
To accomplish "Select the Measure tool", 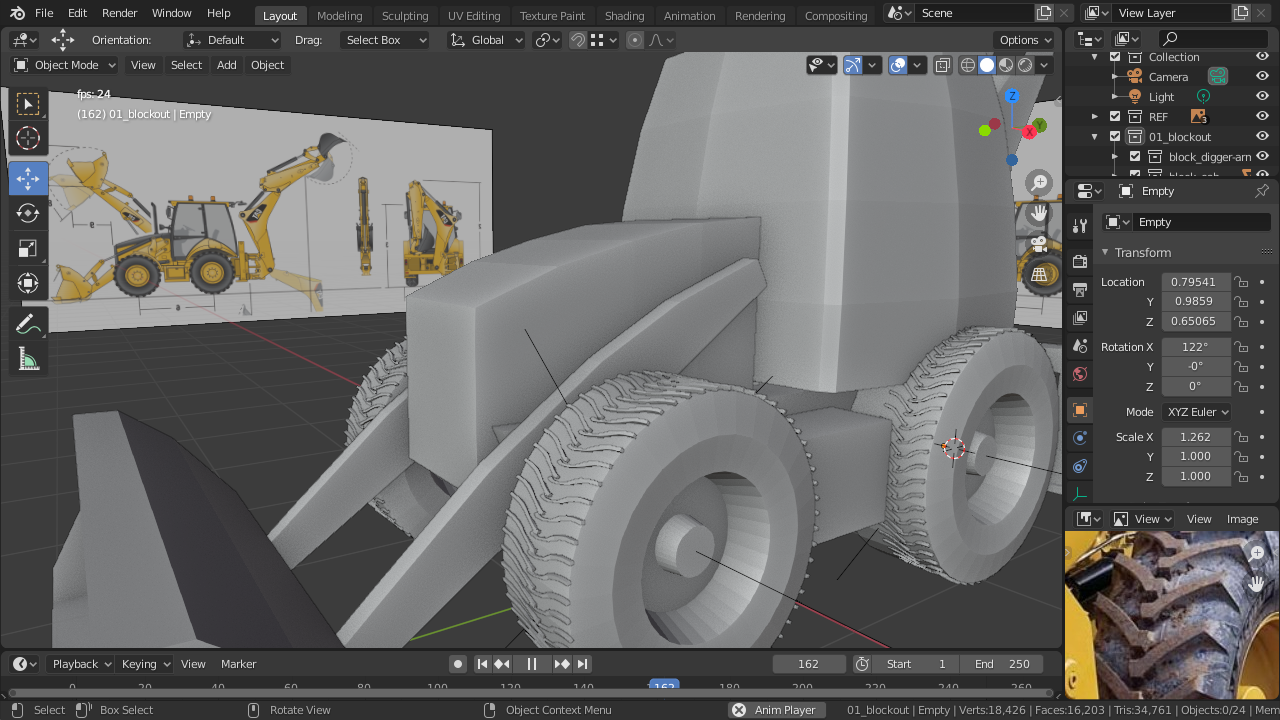I will 28,360.
